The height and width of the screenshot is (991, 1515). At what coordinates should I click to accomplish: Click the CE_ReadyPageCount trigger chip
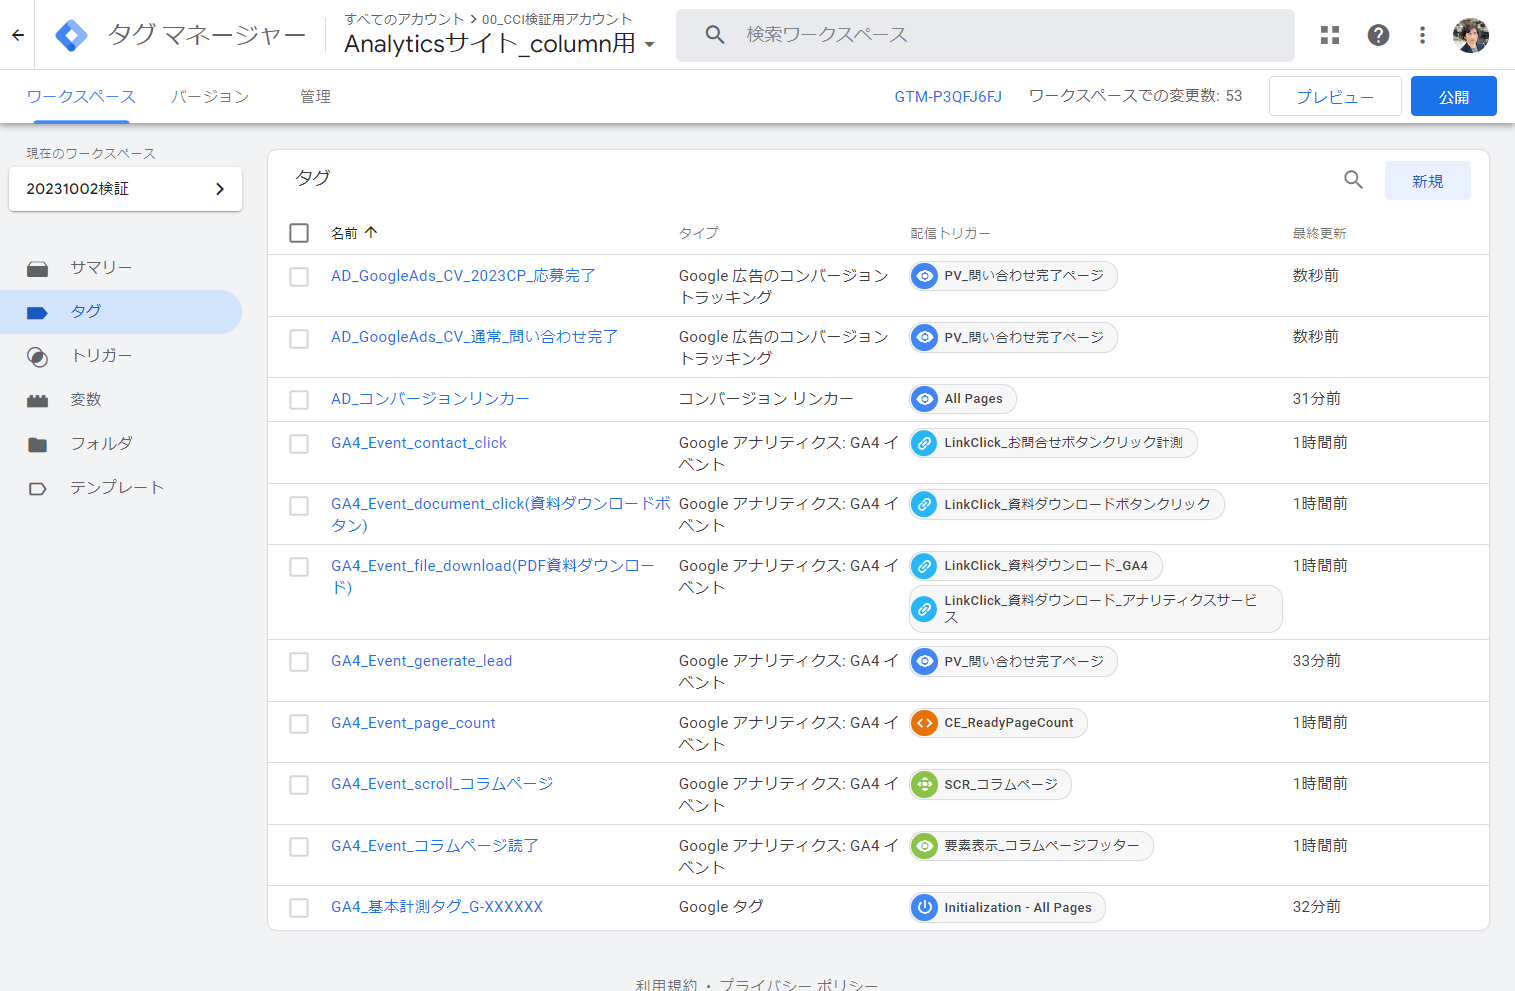coord(998,723)
